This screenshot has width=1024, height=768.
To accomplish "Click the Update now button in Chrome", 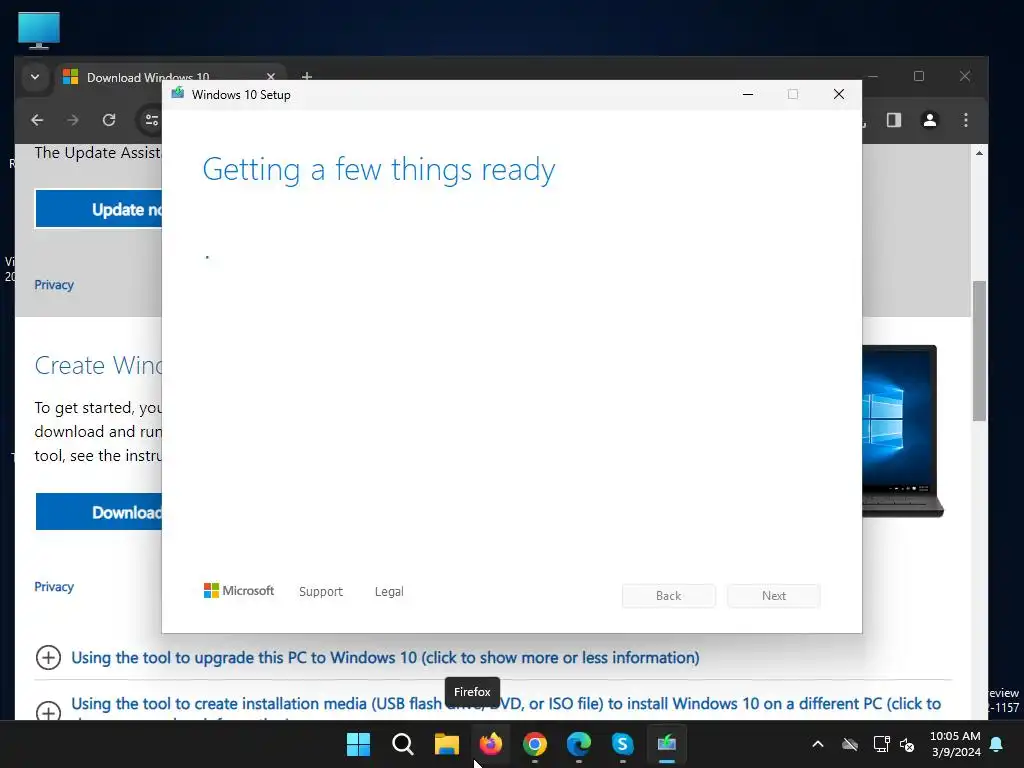I will tap(99, 209).
